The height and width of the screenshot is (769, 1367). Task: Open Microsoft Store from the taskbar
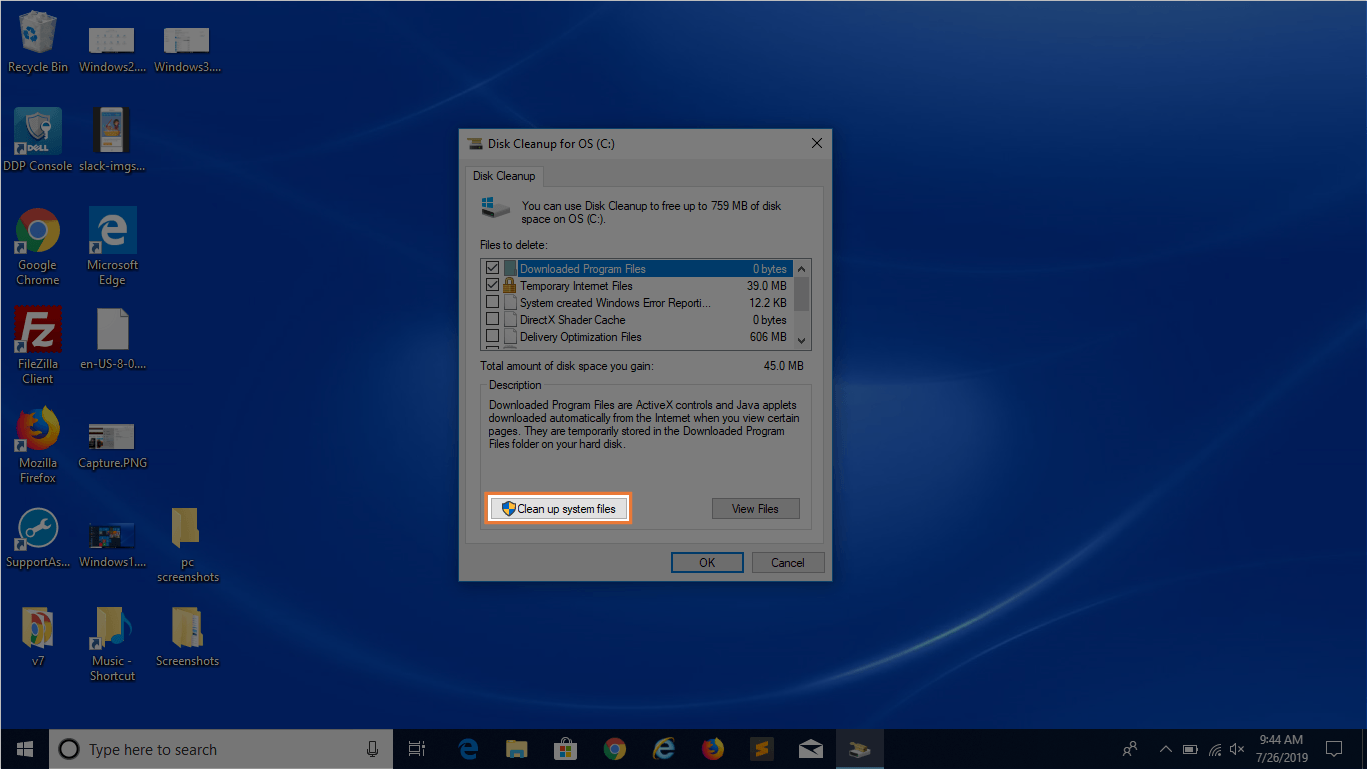[565, 748]
